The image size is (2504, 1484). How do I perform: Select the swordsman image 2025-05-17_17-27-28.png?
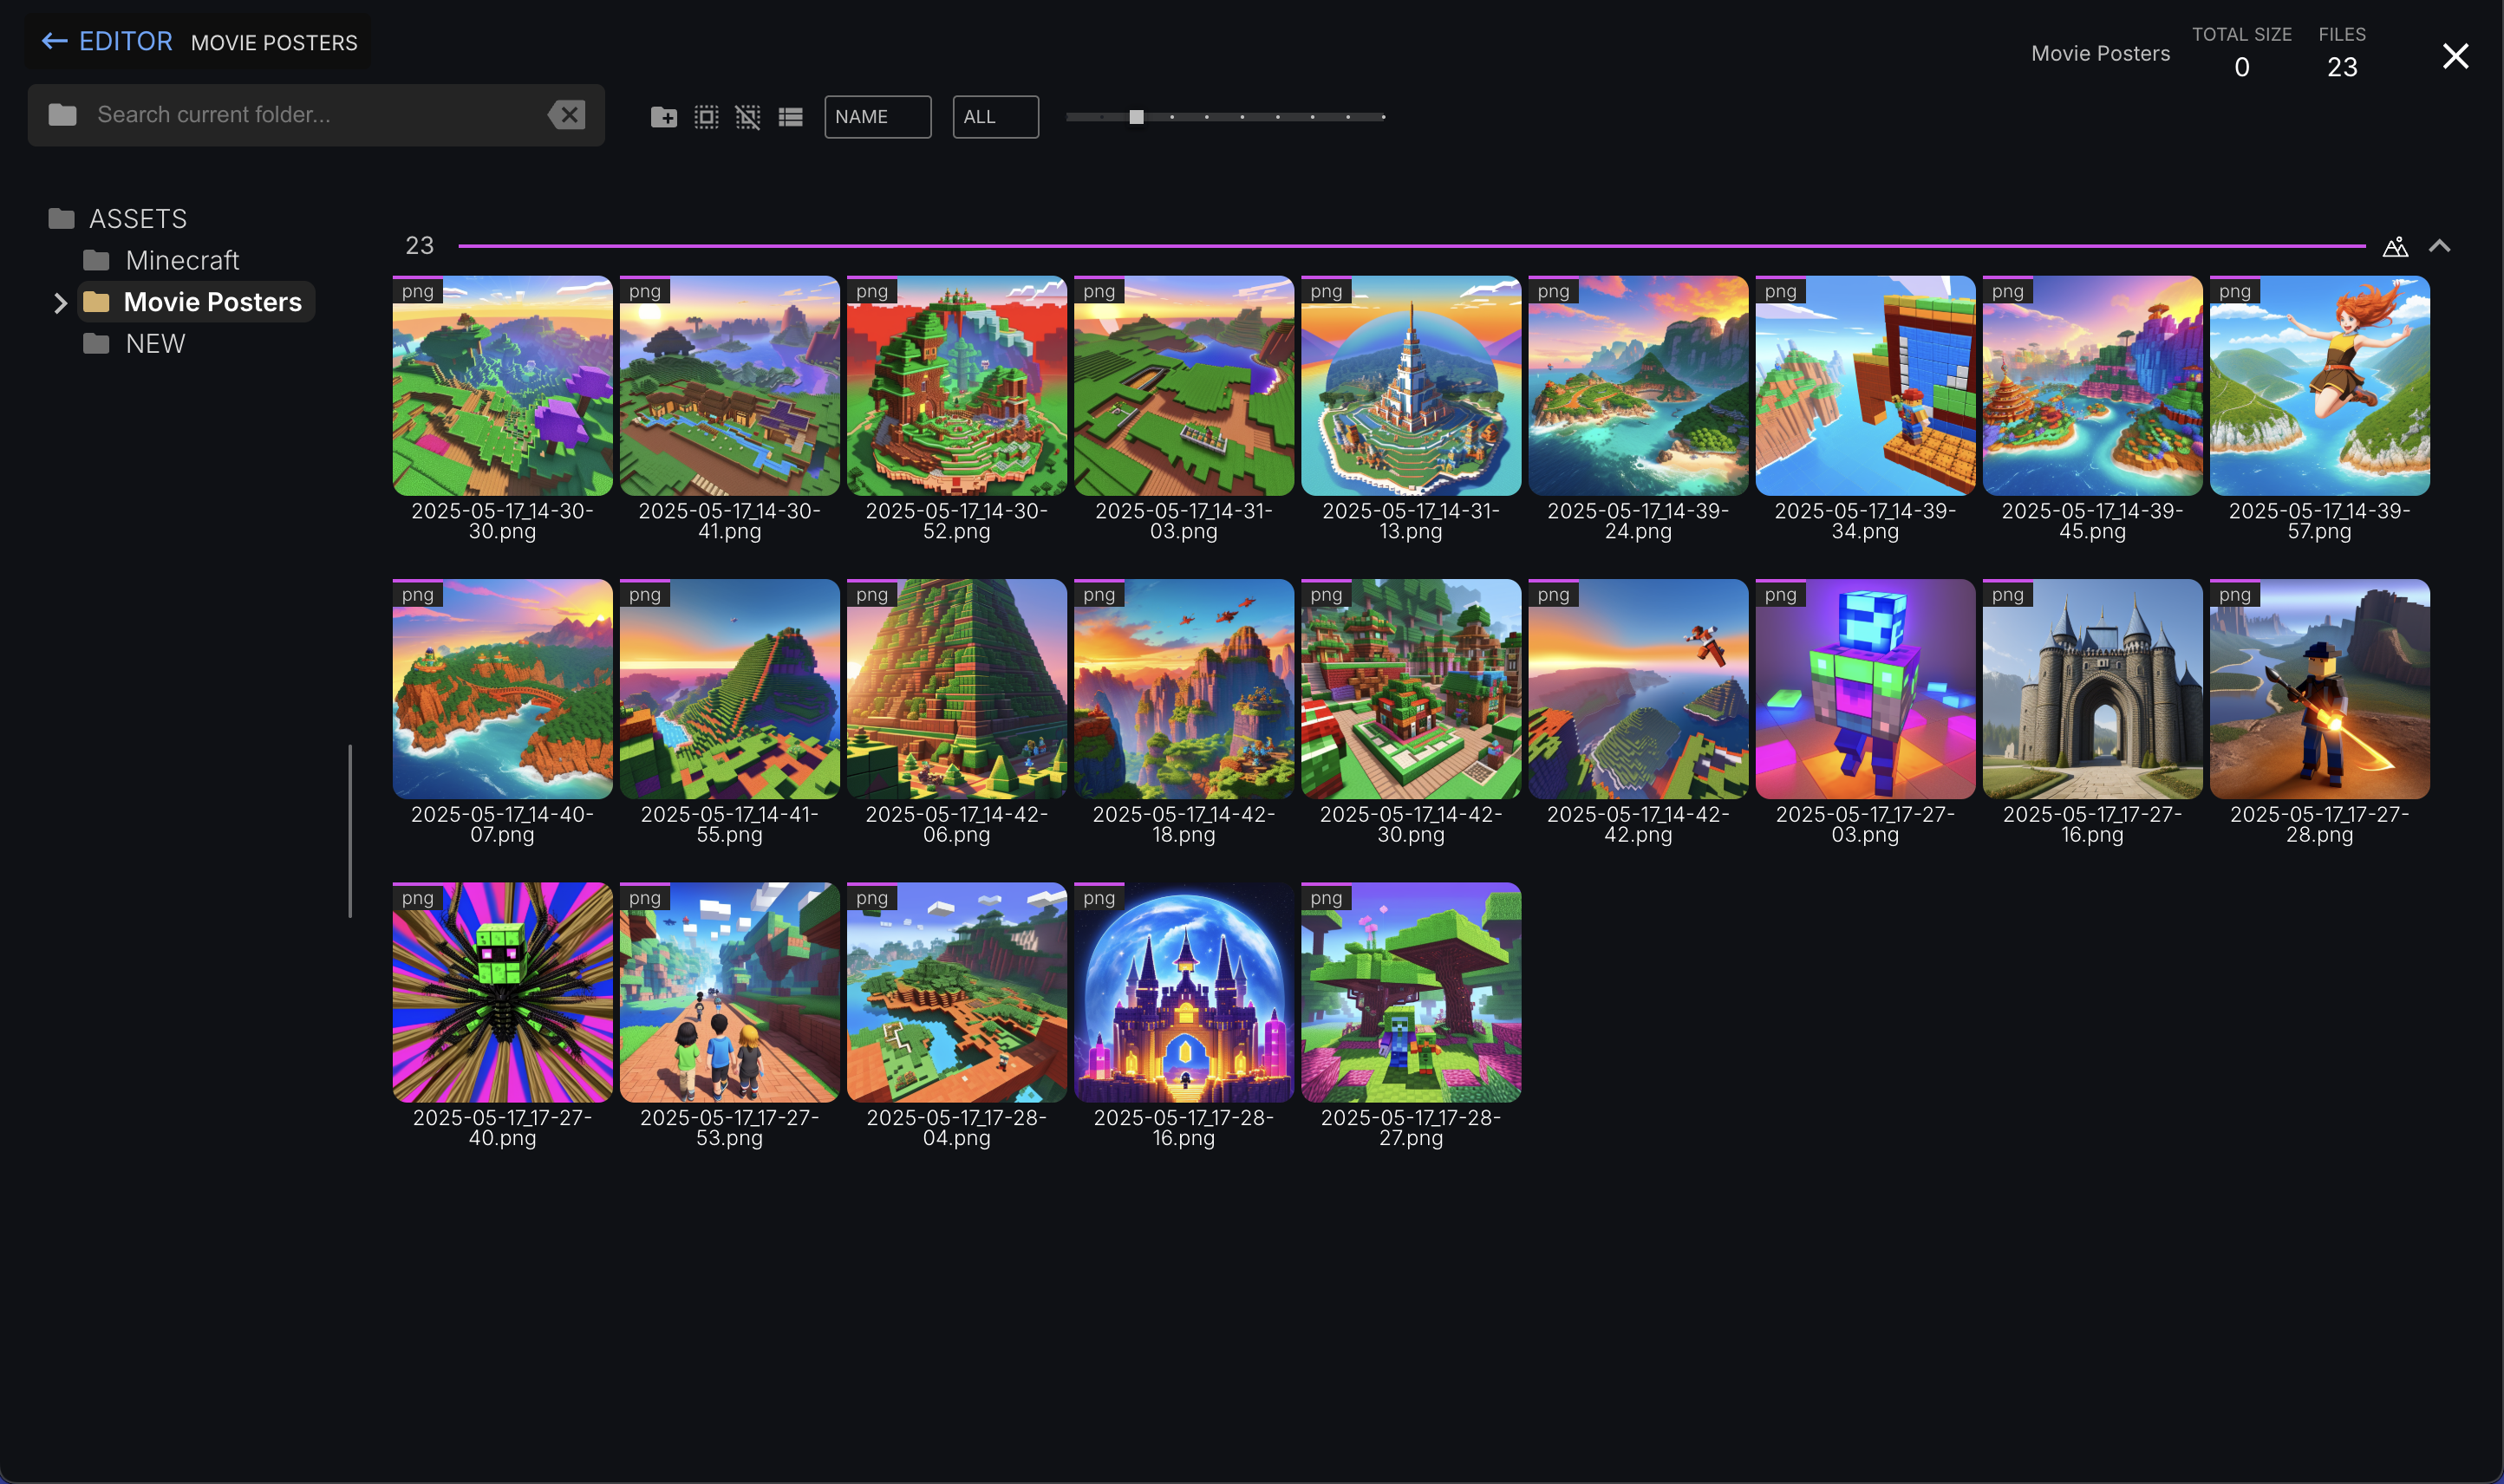[x=2320, y=689]
